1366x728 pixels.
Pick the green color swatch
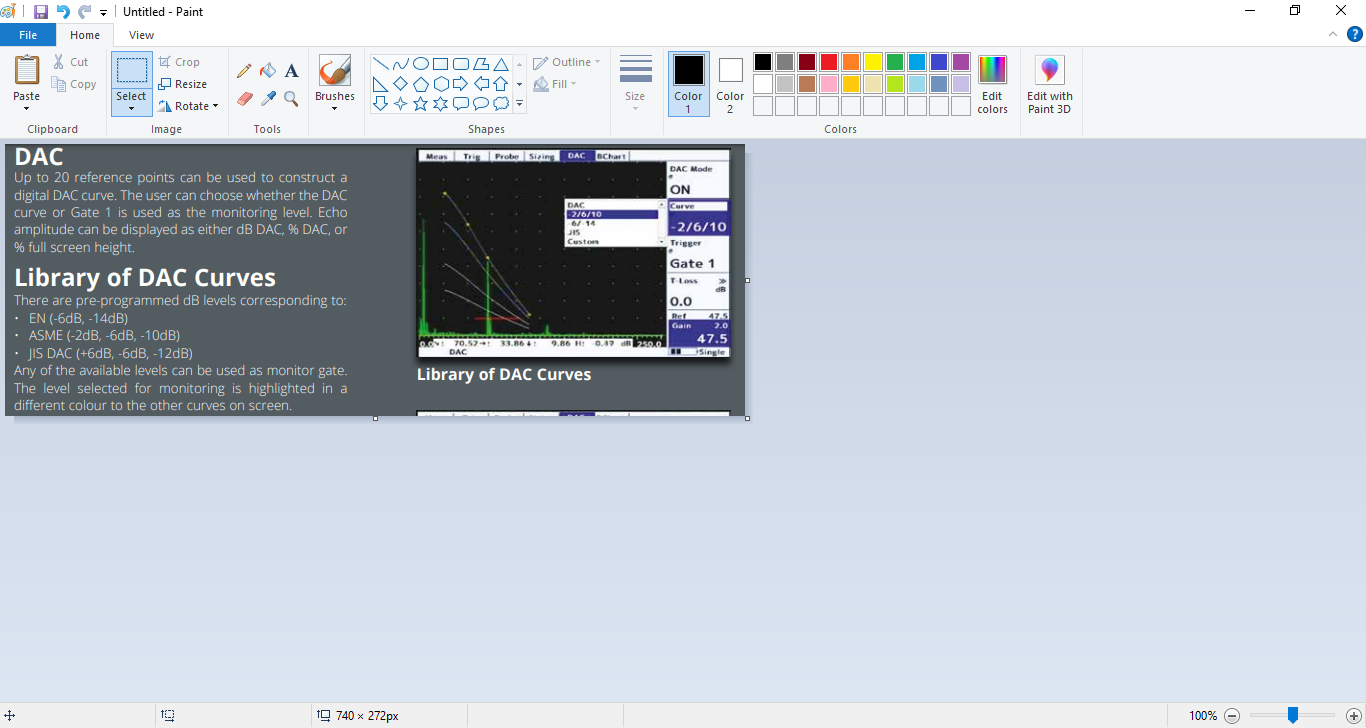click(895, 62)
